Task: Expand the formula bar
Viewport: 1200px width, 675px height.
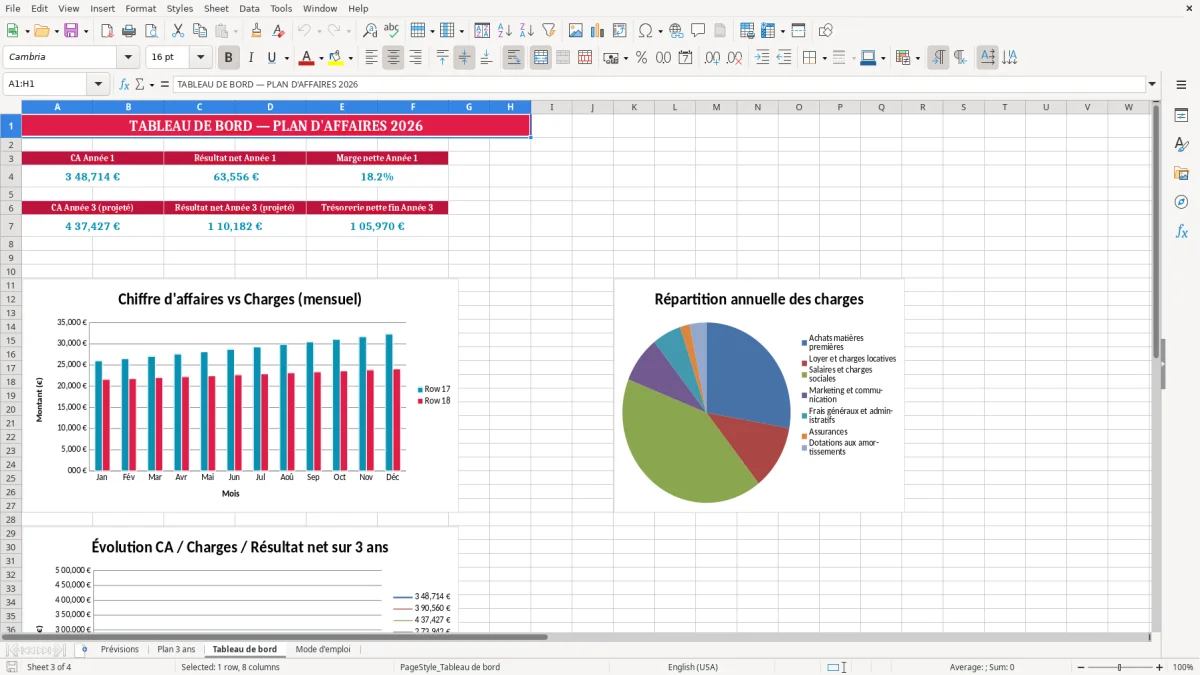Action: click(1152, 85)
